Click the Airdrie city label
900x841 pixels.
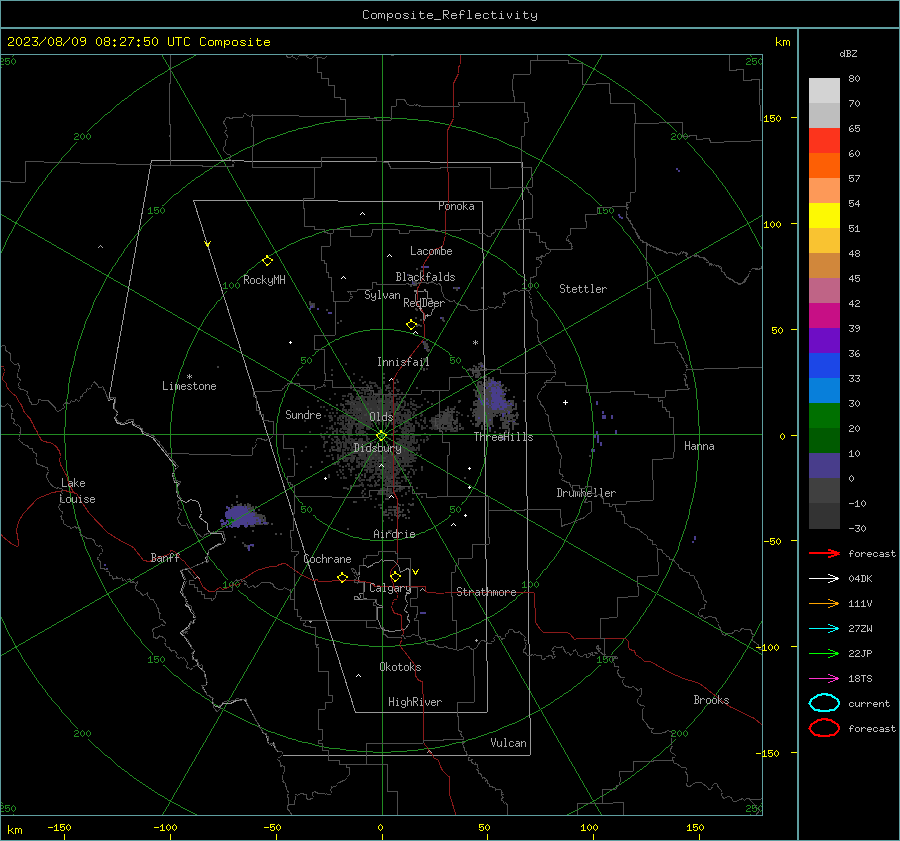[394, 534]
